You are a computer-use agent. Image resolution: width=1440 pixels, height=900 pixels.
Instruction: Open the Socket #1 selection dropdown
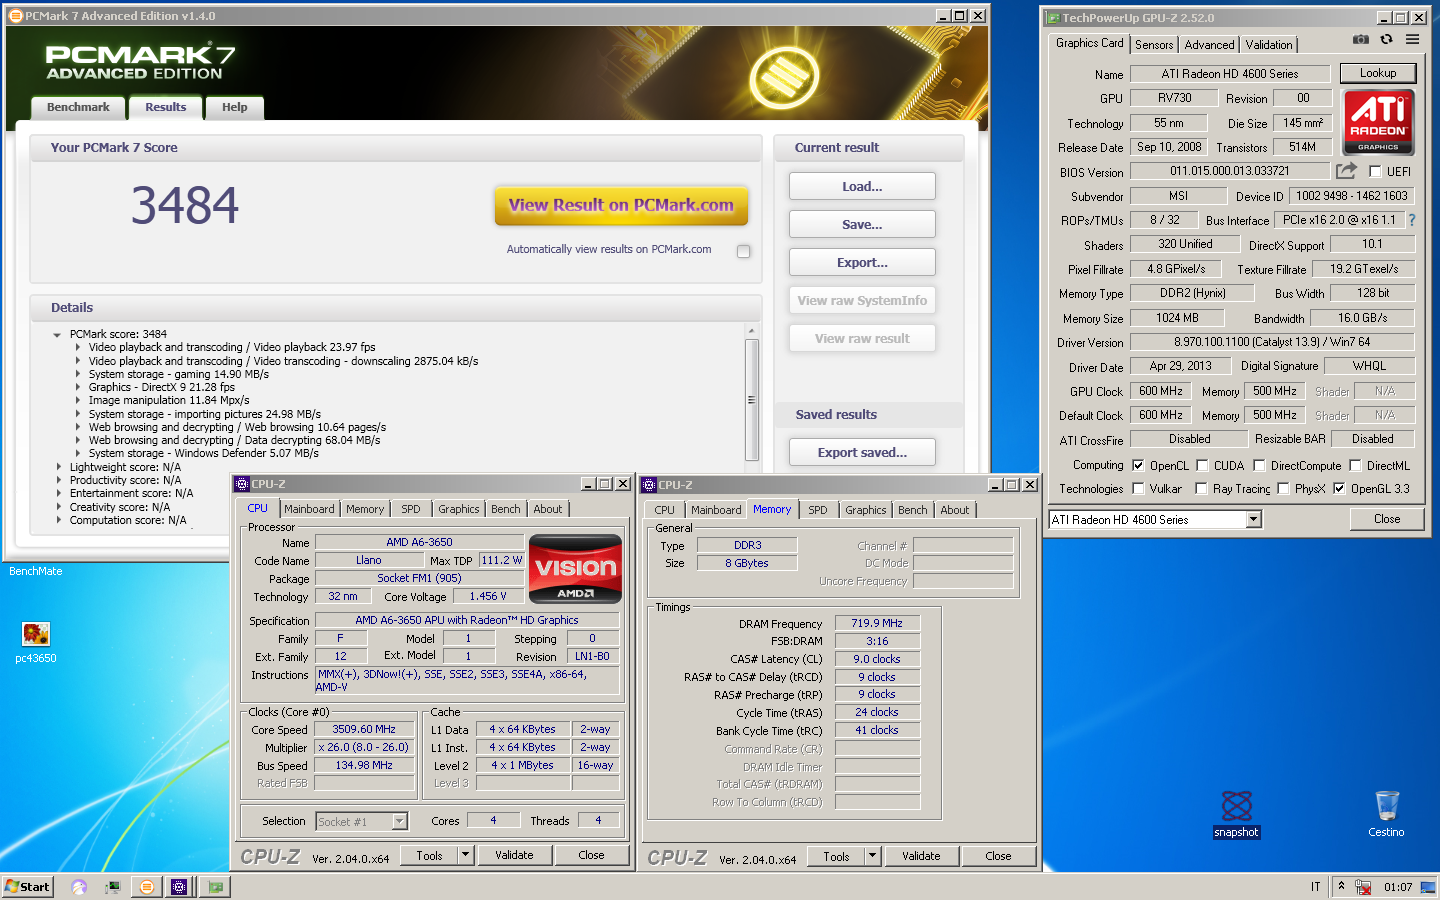click(400, 821)
